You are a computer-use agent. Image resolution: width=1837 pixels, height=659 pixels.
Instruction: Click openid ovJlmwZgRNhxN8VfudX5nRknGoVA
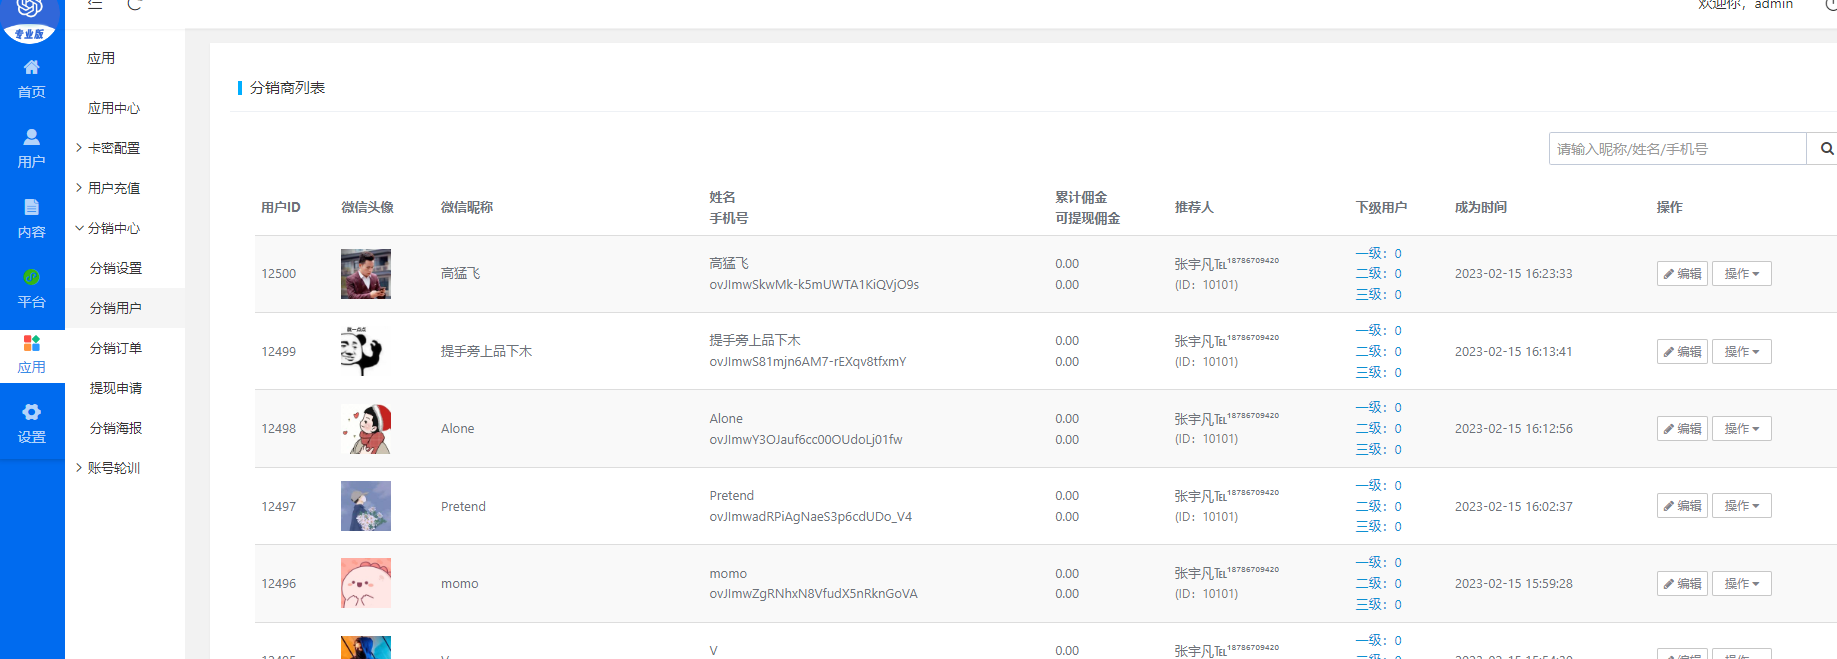[813, 594]
